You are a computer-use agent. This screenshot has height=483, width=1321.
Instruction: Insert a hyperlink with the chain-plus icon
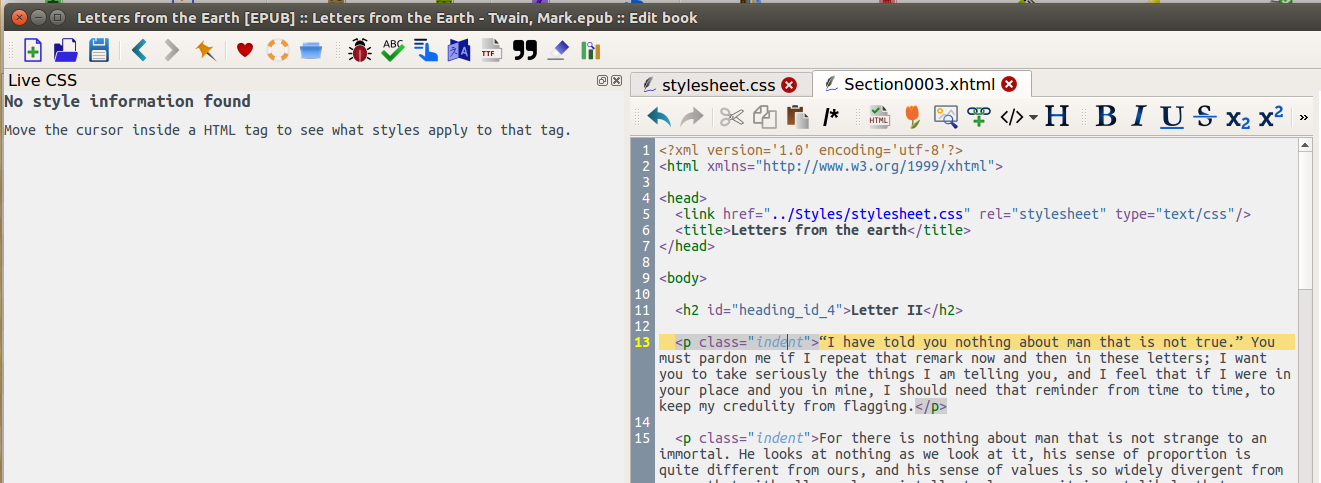click(x=978, y=117)
